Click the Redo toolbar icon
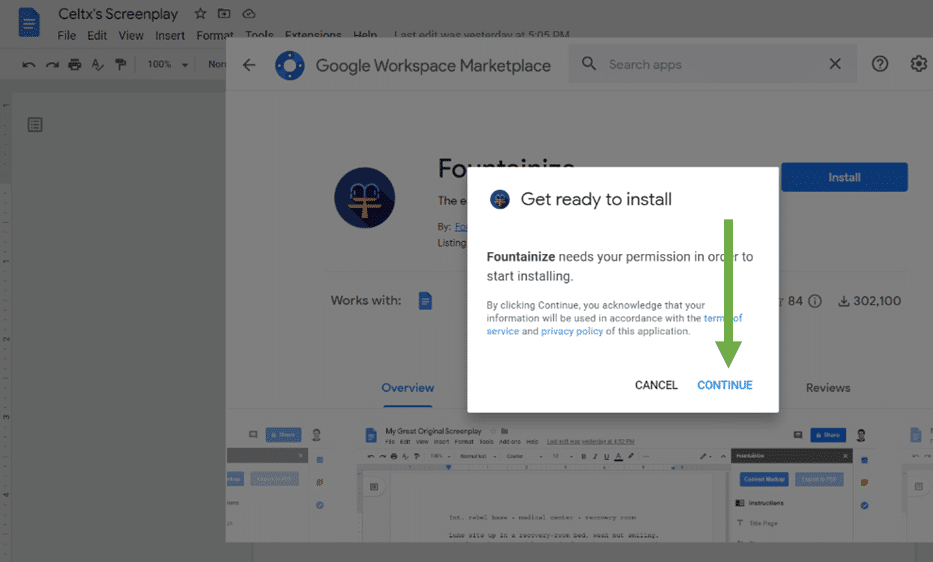Image resolution: width=933 pixels, height=562 pixels. [x=52, y=64]
